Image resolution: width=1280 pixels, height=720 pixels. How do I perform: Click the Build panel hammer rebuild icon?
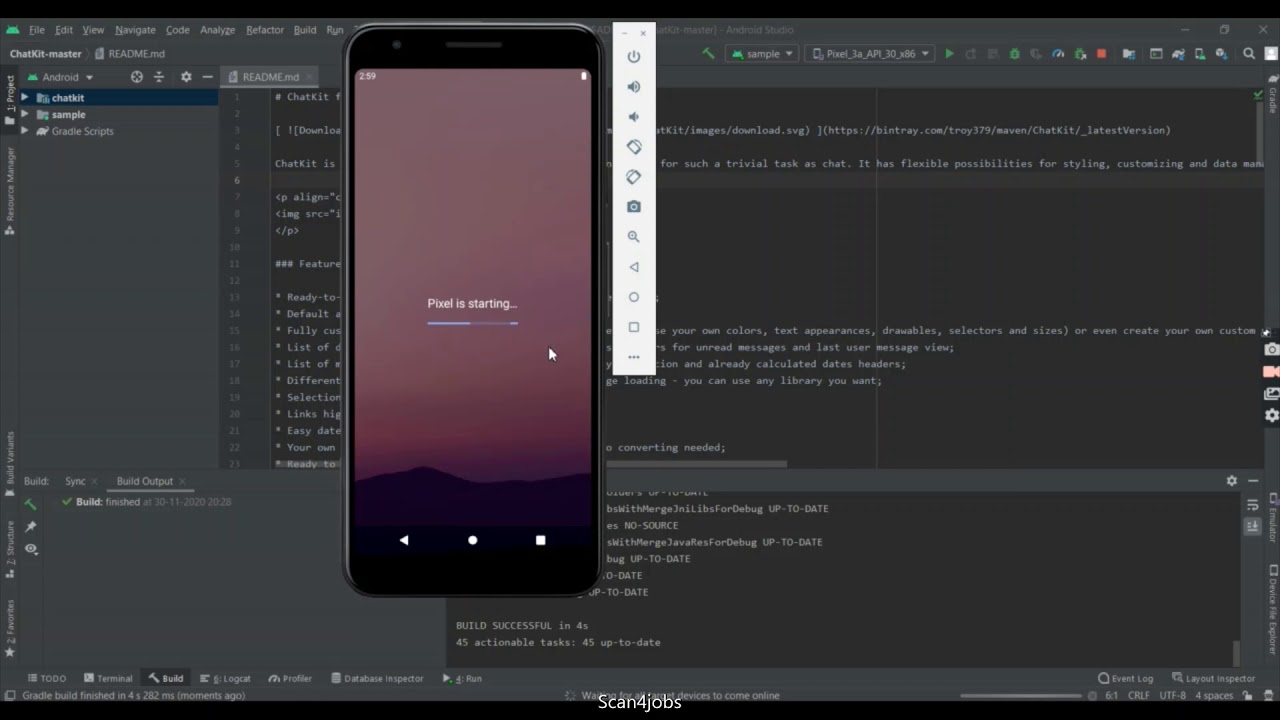(31, 504)
